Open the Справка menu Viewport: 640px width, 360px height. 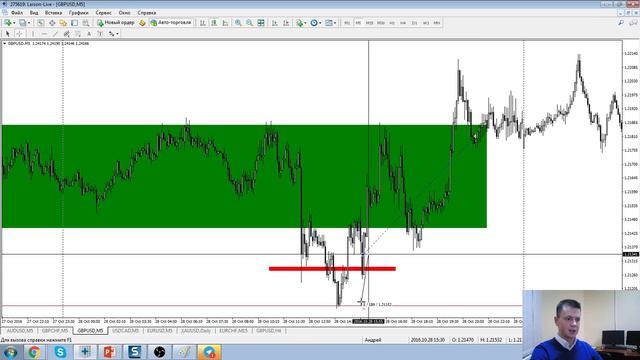tap(147, 13)
